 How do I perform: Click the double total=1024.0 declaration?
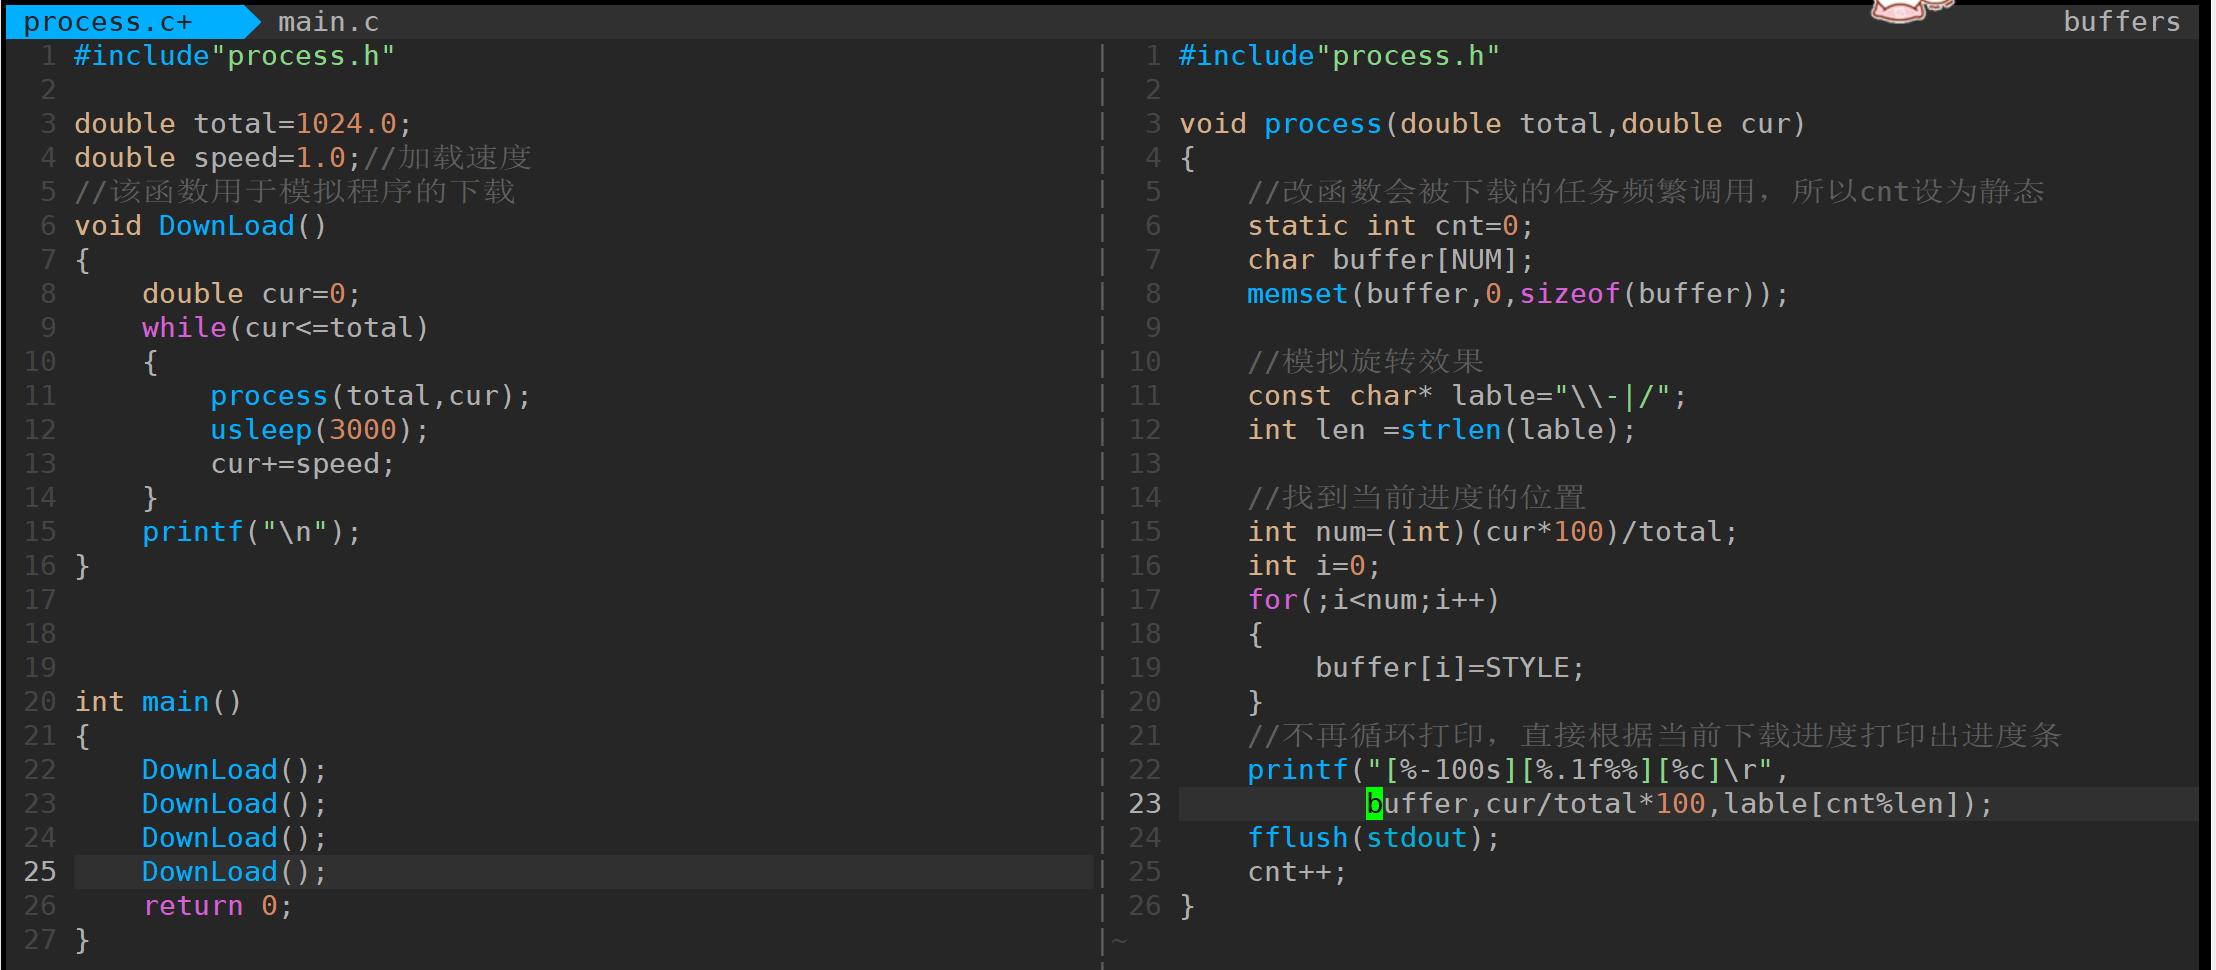pos(242,124)
